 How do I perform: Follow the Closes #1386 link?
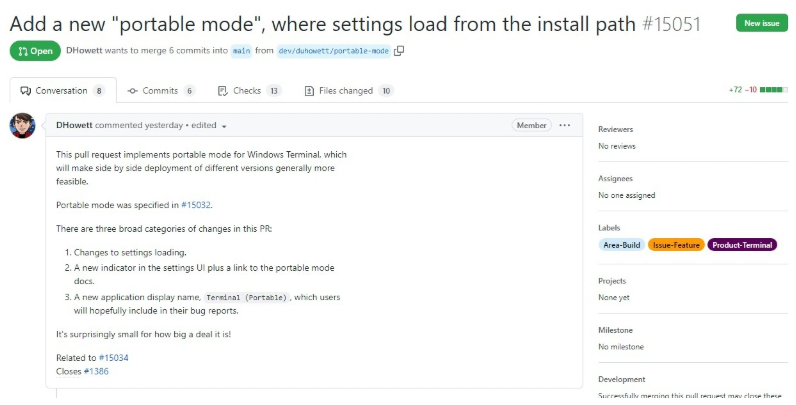(x=98, y=371)
